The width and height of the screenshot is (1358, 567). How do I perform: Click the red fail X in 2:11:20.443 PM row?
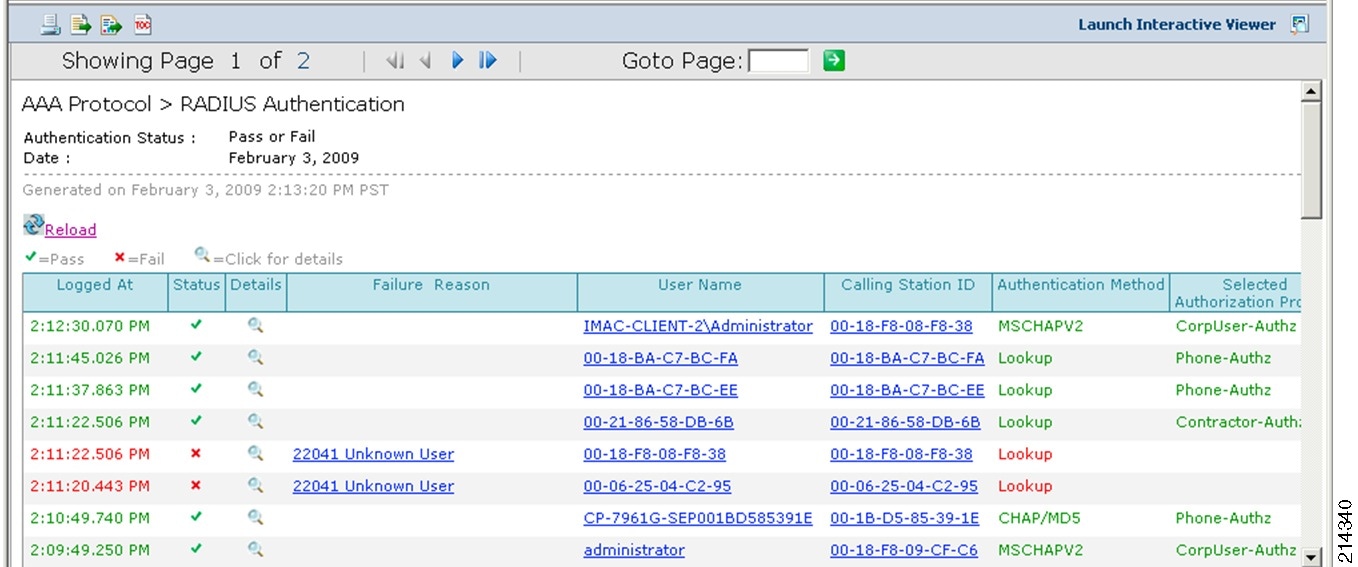195,485
